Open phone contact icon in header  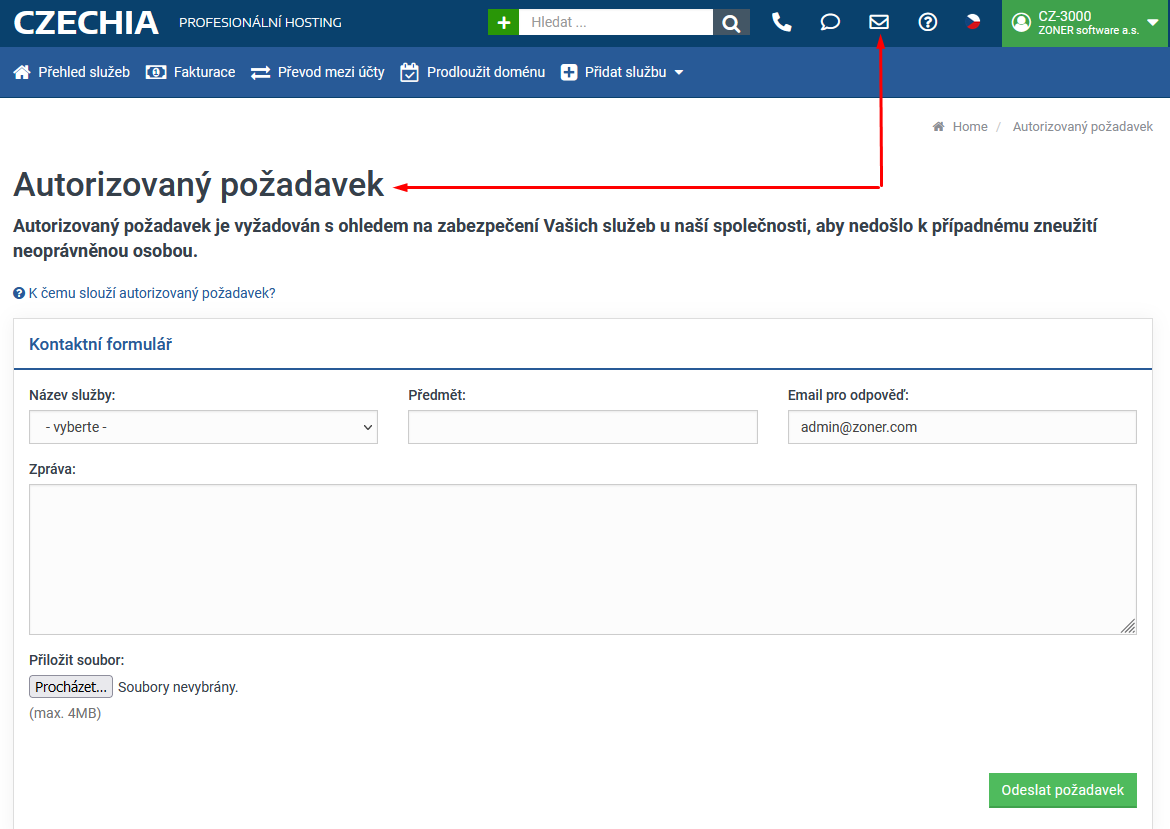point(781,22)
